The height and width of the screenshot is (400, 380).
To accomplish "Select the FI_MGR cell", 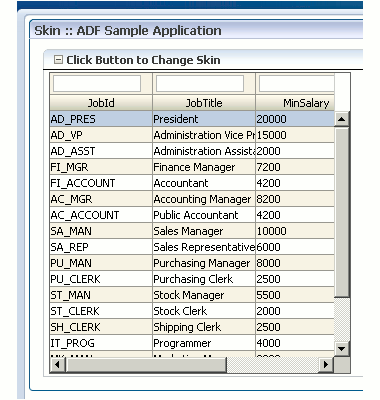I will pyautogui.click(x=101, y=167).
